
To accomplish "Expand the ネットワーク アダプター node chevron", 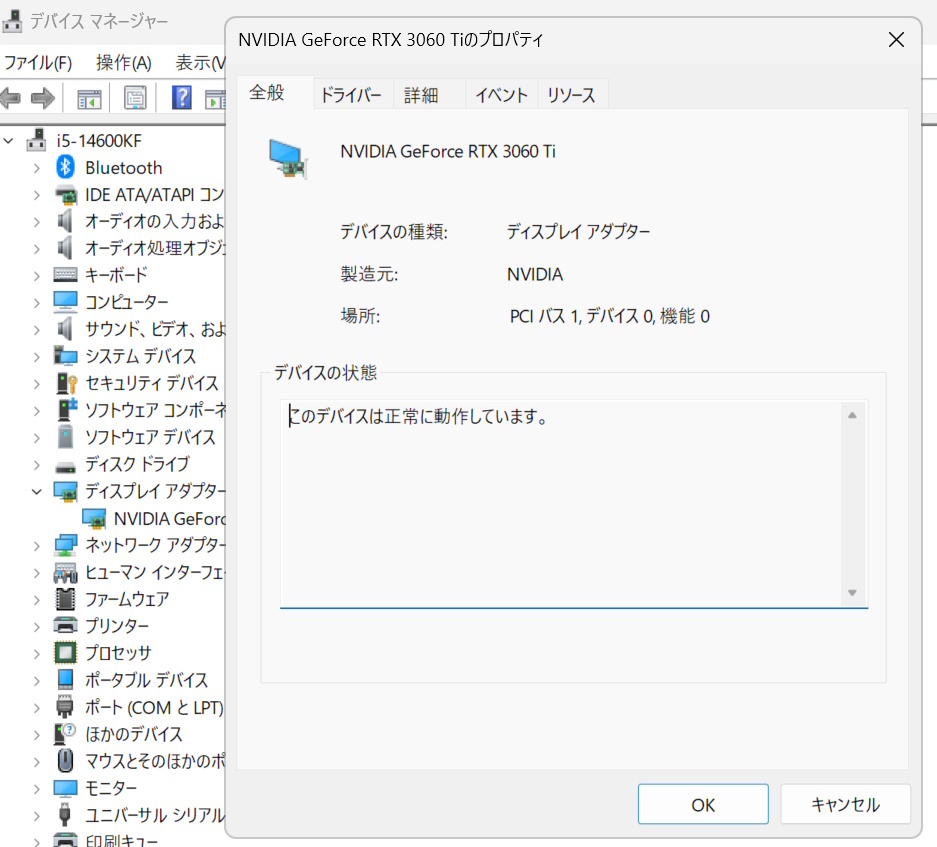I will [x=37, y=546].
